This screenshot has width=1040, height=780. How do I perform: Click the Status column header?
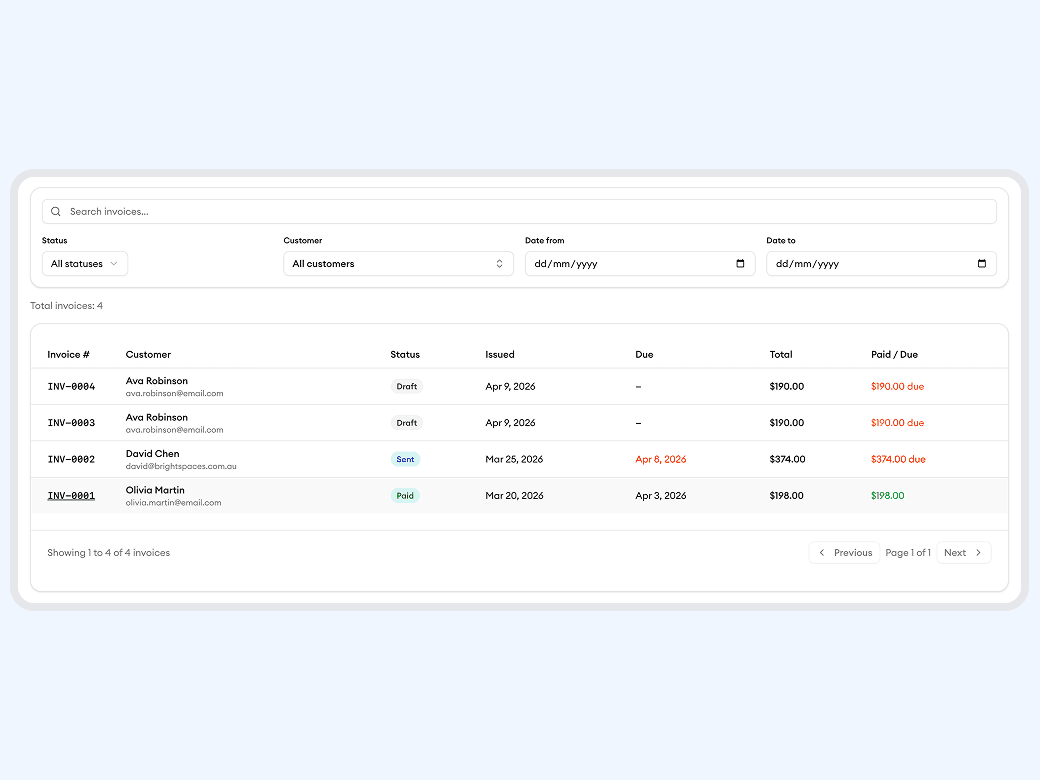[x=405, y=354]
